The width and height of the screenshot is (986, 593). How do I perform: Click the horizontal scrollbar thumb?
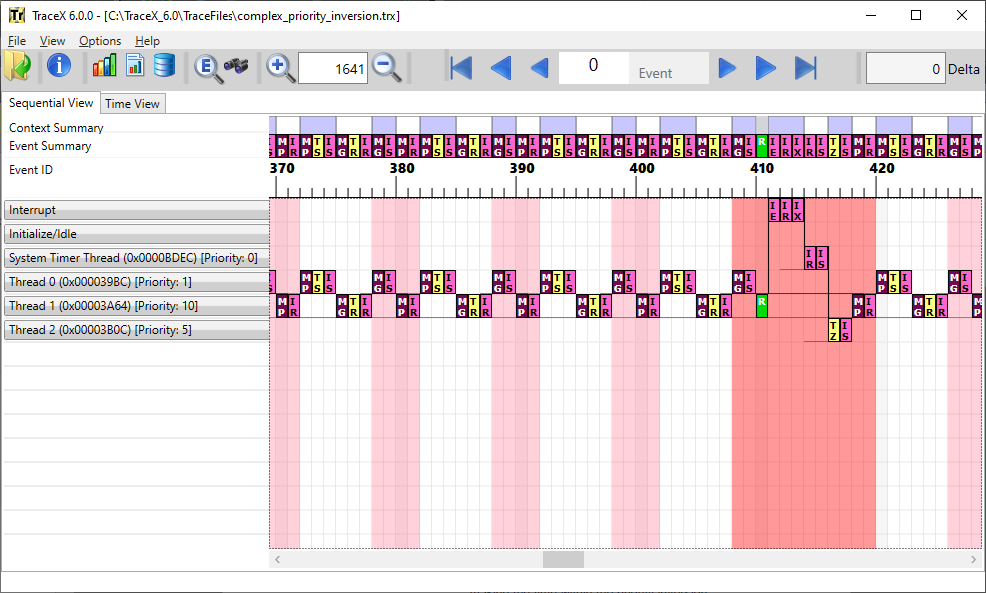click(x=563, y=560)
